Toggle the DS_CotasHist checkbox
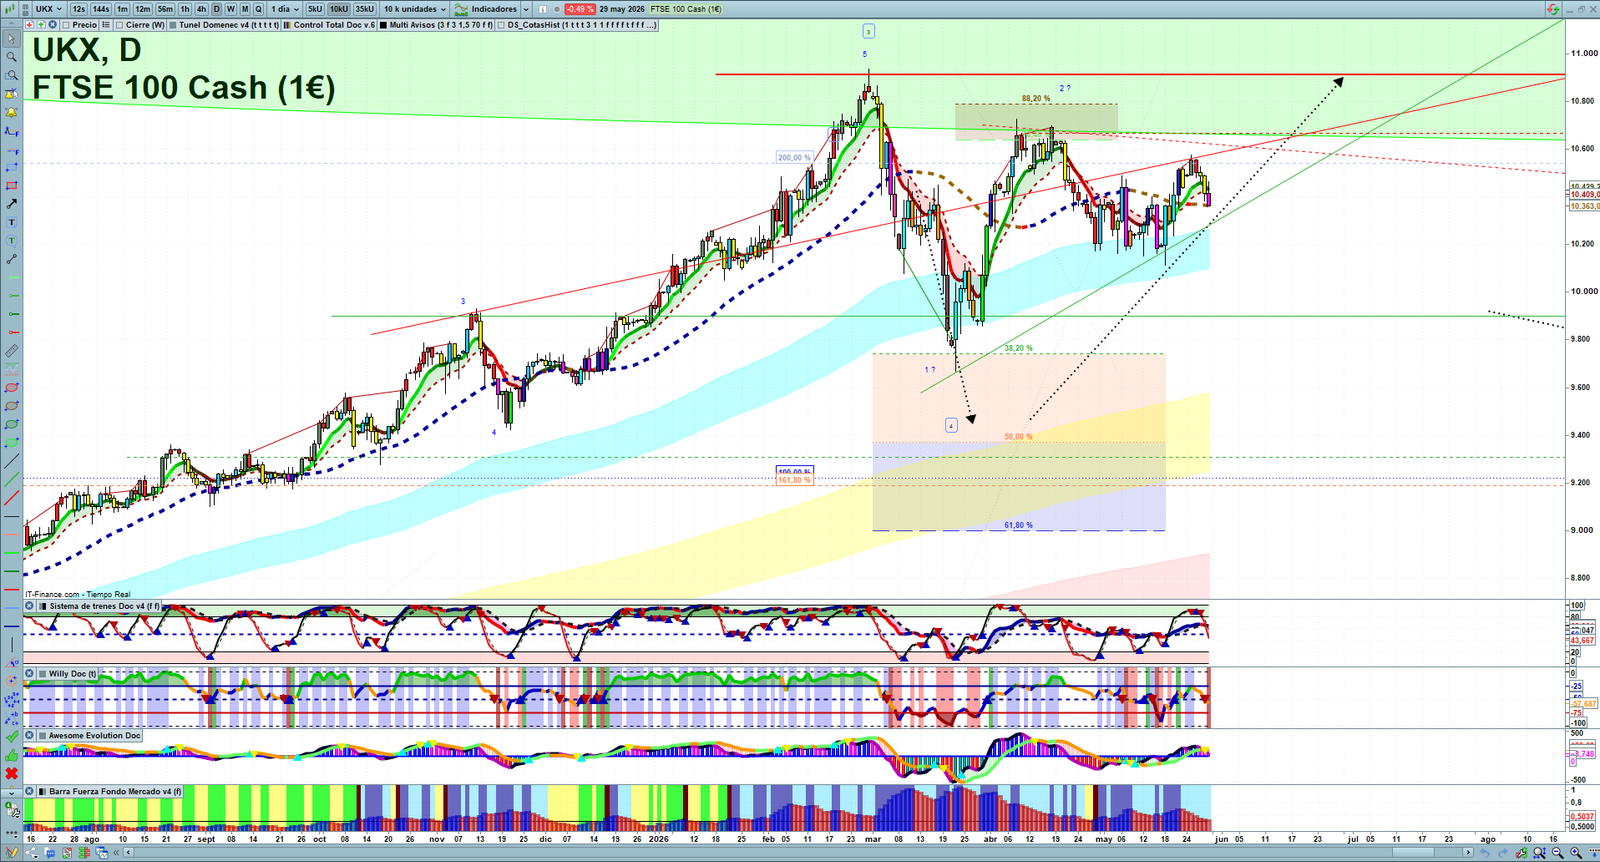 pyautogui.click(x=502, y=25)
